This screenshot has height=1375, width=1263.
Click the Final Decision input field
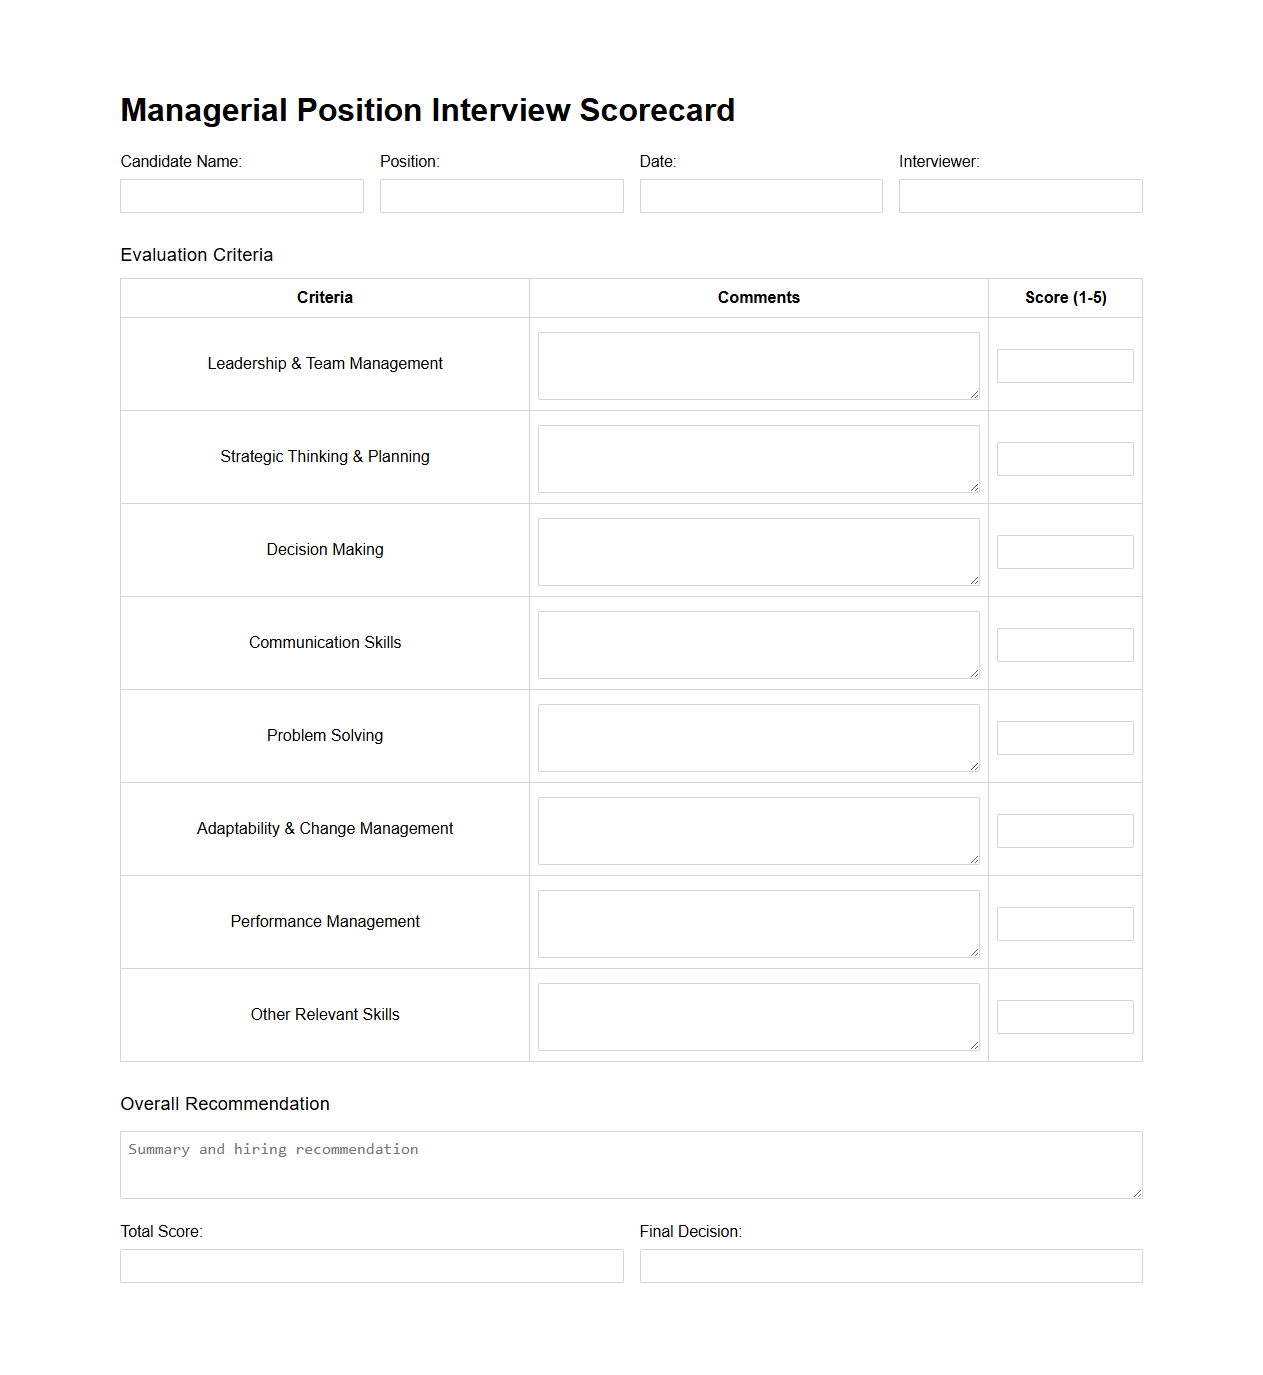coord(890,1265)
